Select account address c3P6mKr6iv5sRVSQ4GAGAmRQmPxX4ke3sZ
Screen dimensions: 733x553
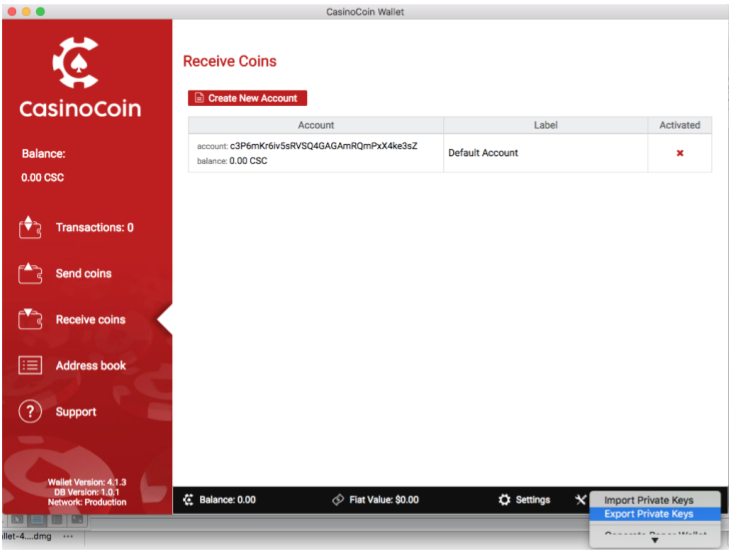(x=323, y=146)
